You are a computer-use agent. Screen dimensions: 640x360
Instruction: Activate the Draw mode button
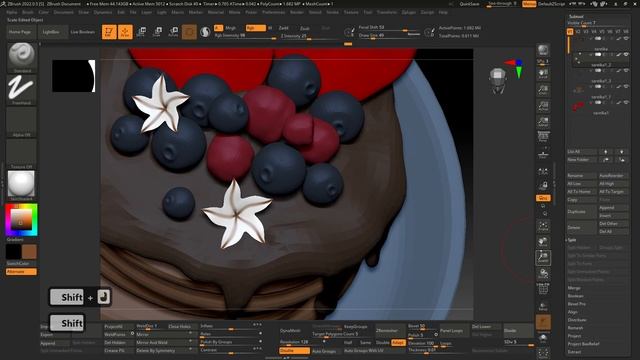[x=125, y=32]
